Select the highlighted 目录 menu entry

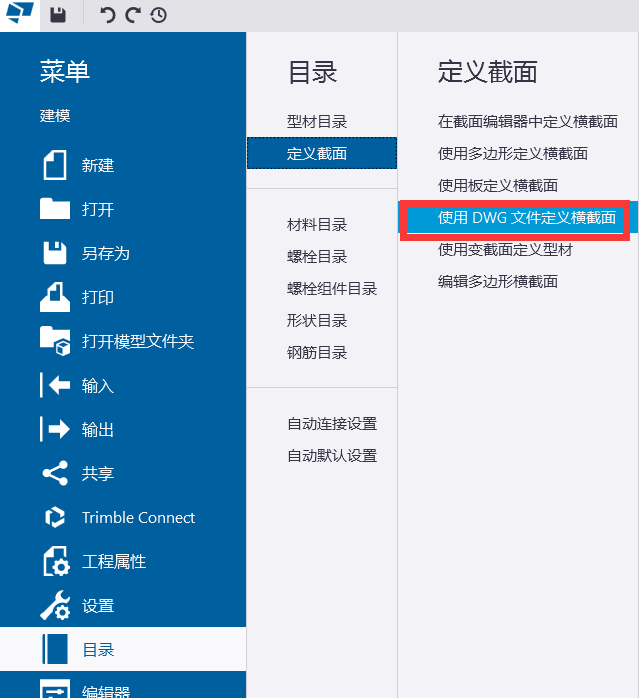click(123, 649)
